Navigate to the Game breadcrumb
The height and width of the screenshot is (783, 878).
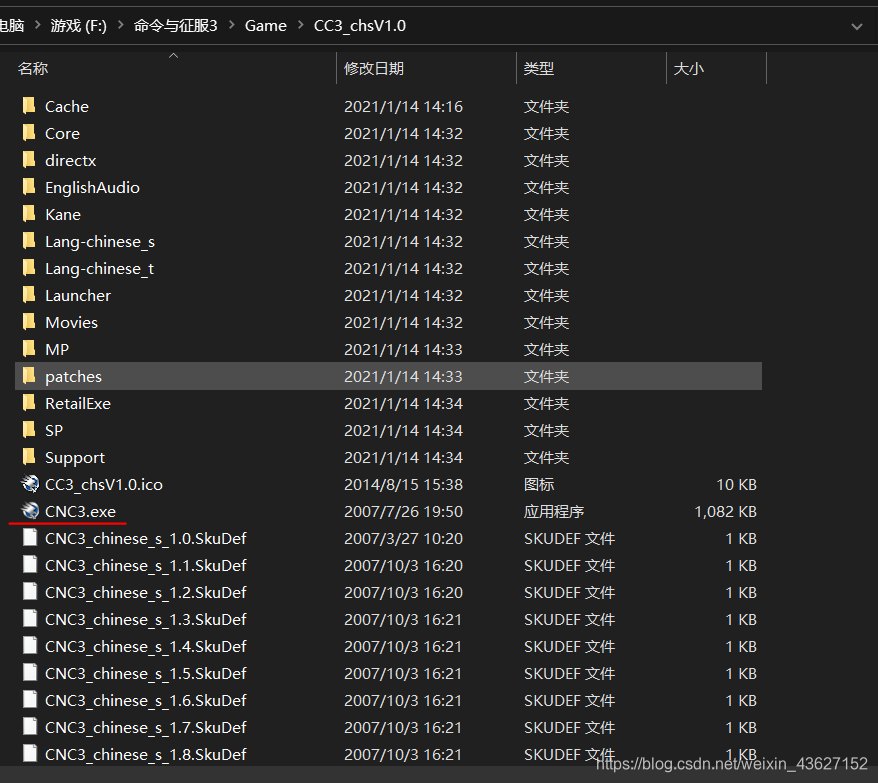coord(265,25)
